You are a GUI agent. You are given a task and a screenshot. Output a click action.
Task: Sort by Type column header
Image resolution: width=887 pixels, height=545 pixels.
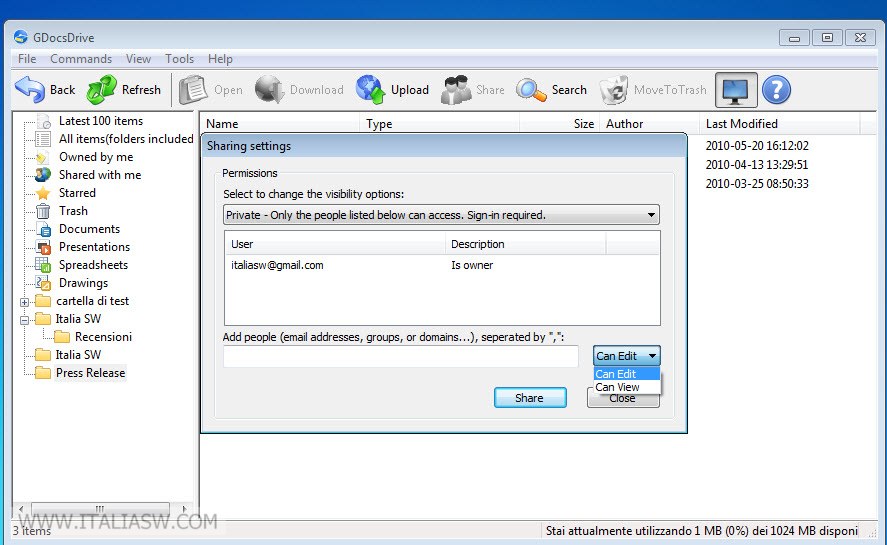pos(440,123)
